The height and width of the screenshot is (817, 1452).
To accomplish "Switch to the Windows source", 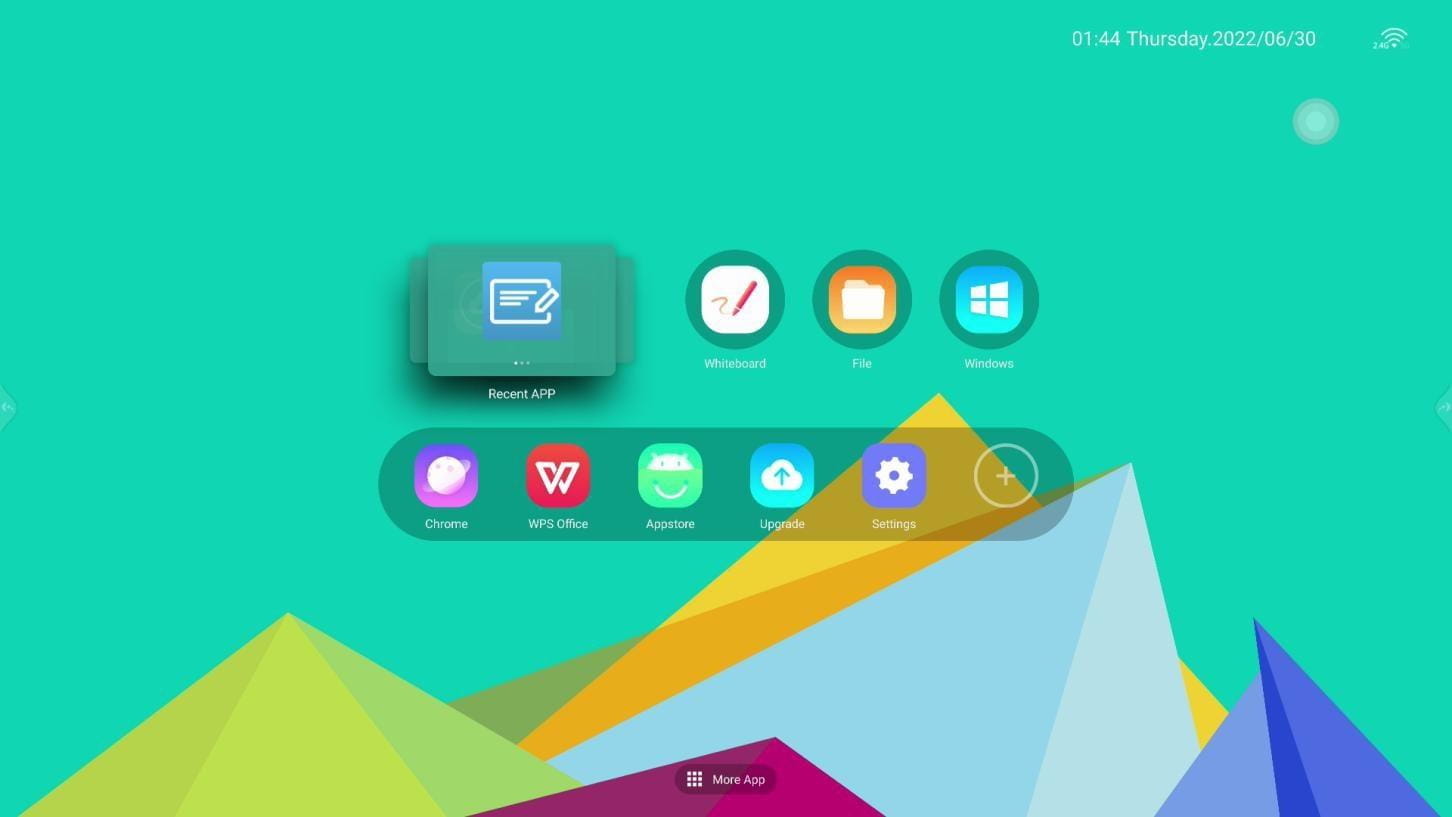I will click(x=989, y=299).
